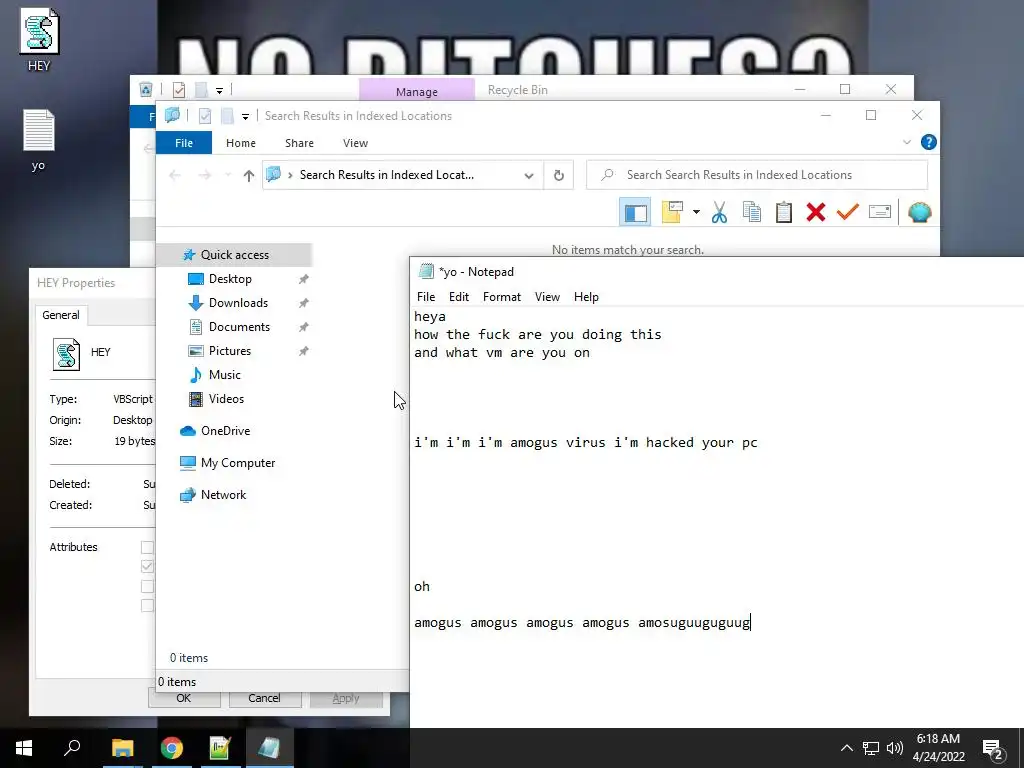Open the volume speaker tray icon
The image size is (1024, 768).
click(895, 748)
